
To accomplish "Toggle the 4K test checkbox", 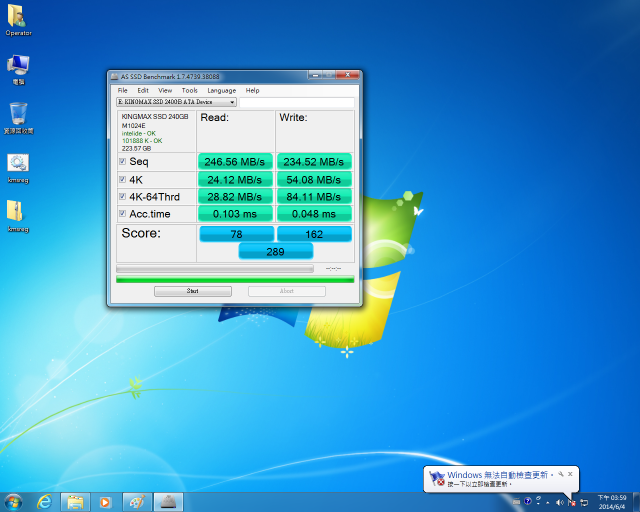I will pyautogui.click(x=122, y=179).
